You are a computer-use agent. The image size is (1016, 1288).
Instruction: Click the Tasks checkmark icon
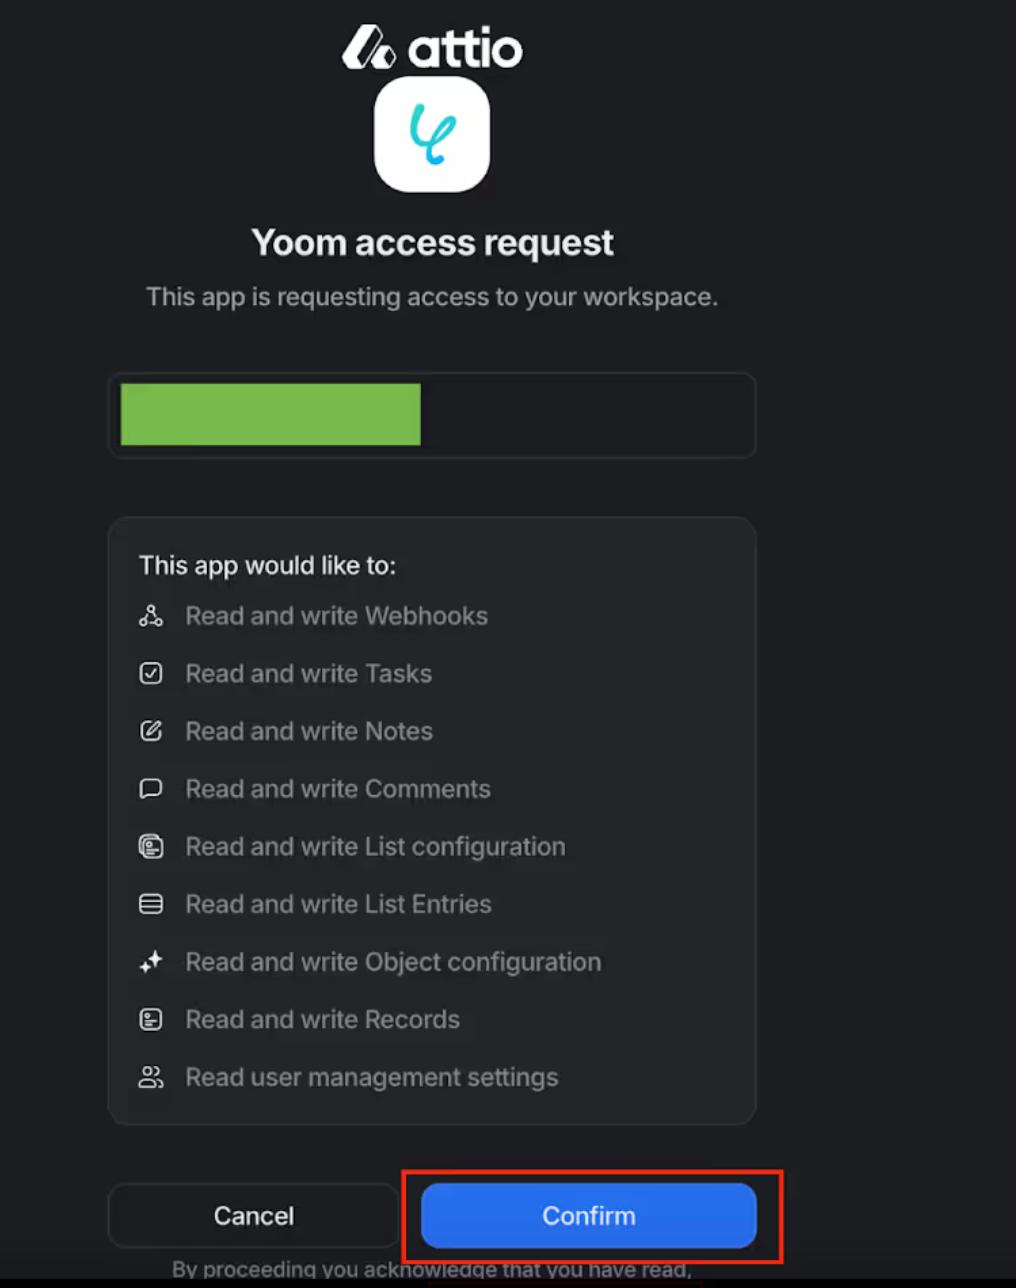point(151,674)
